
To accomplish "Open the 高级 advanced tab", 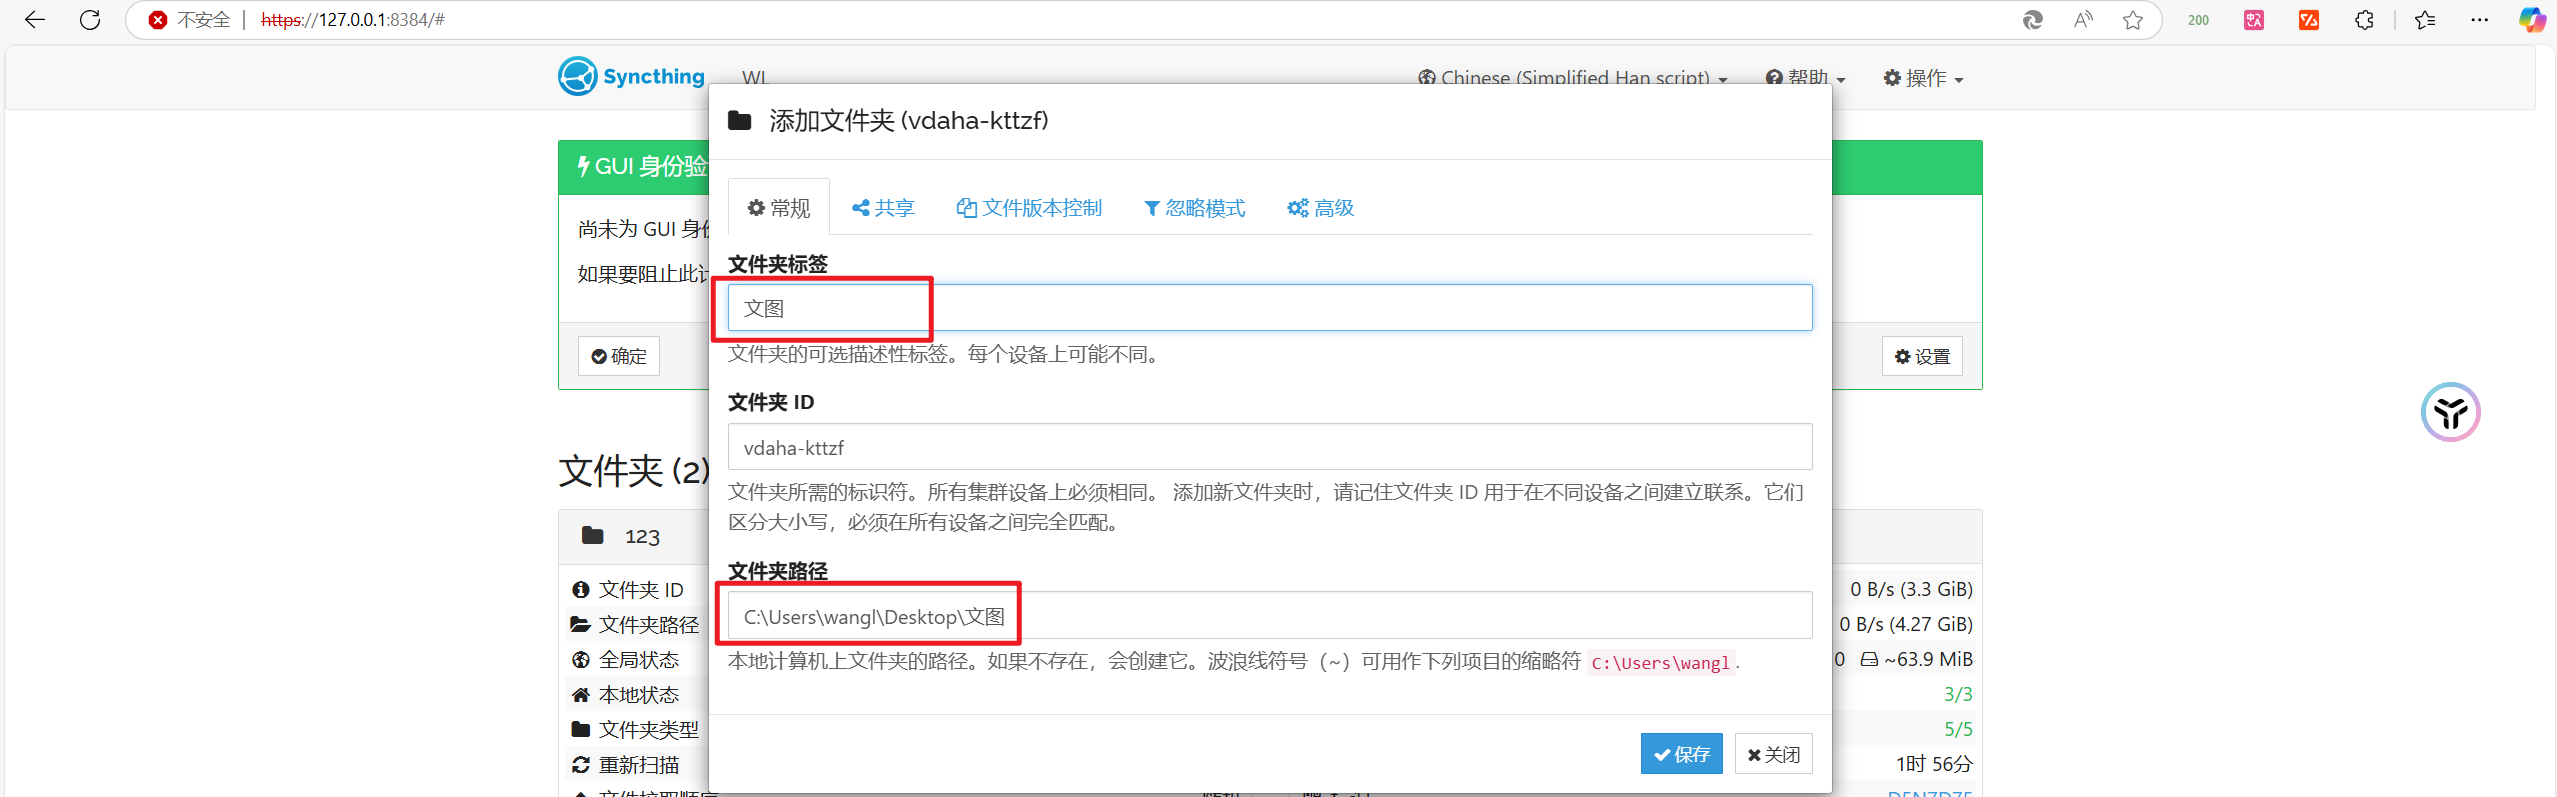I will click(x=1321, y=208).
